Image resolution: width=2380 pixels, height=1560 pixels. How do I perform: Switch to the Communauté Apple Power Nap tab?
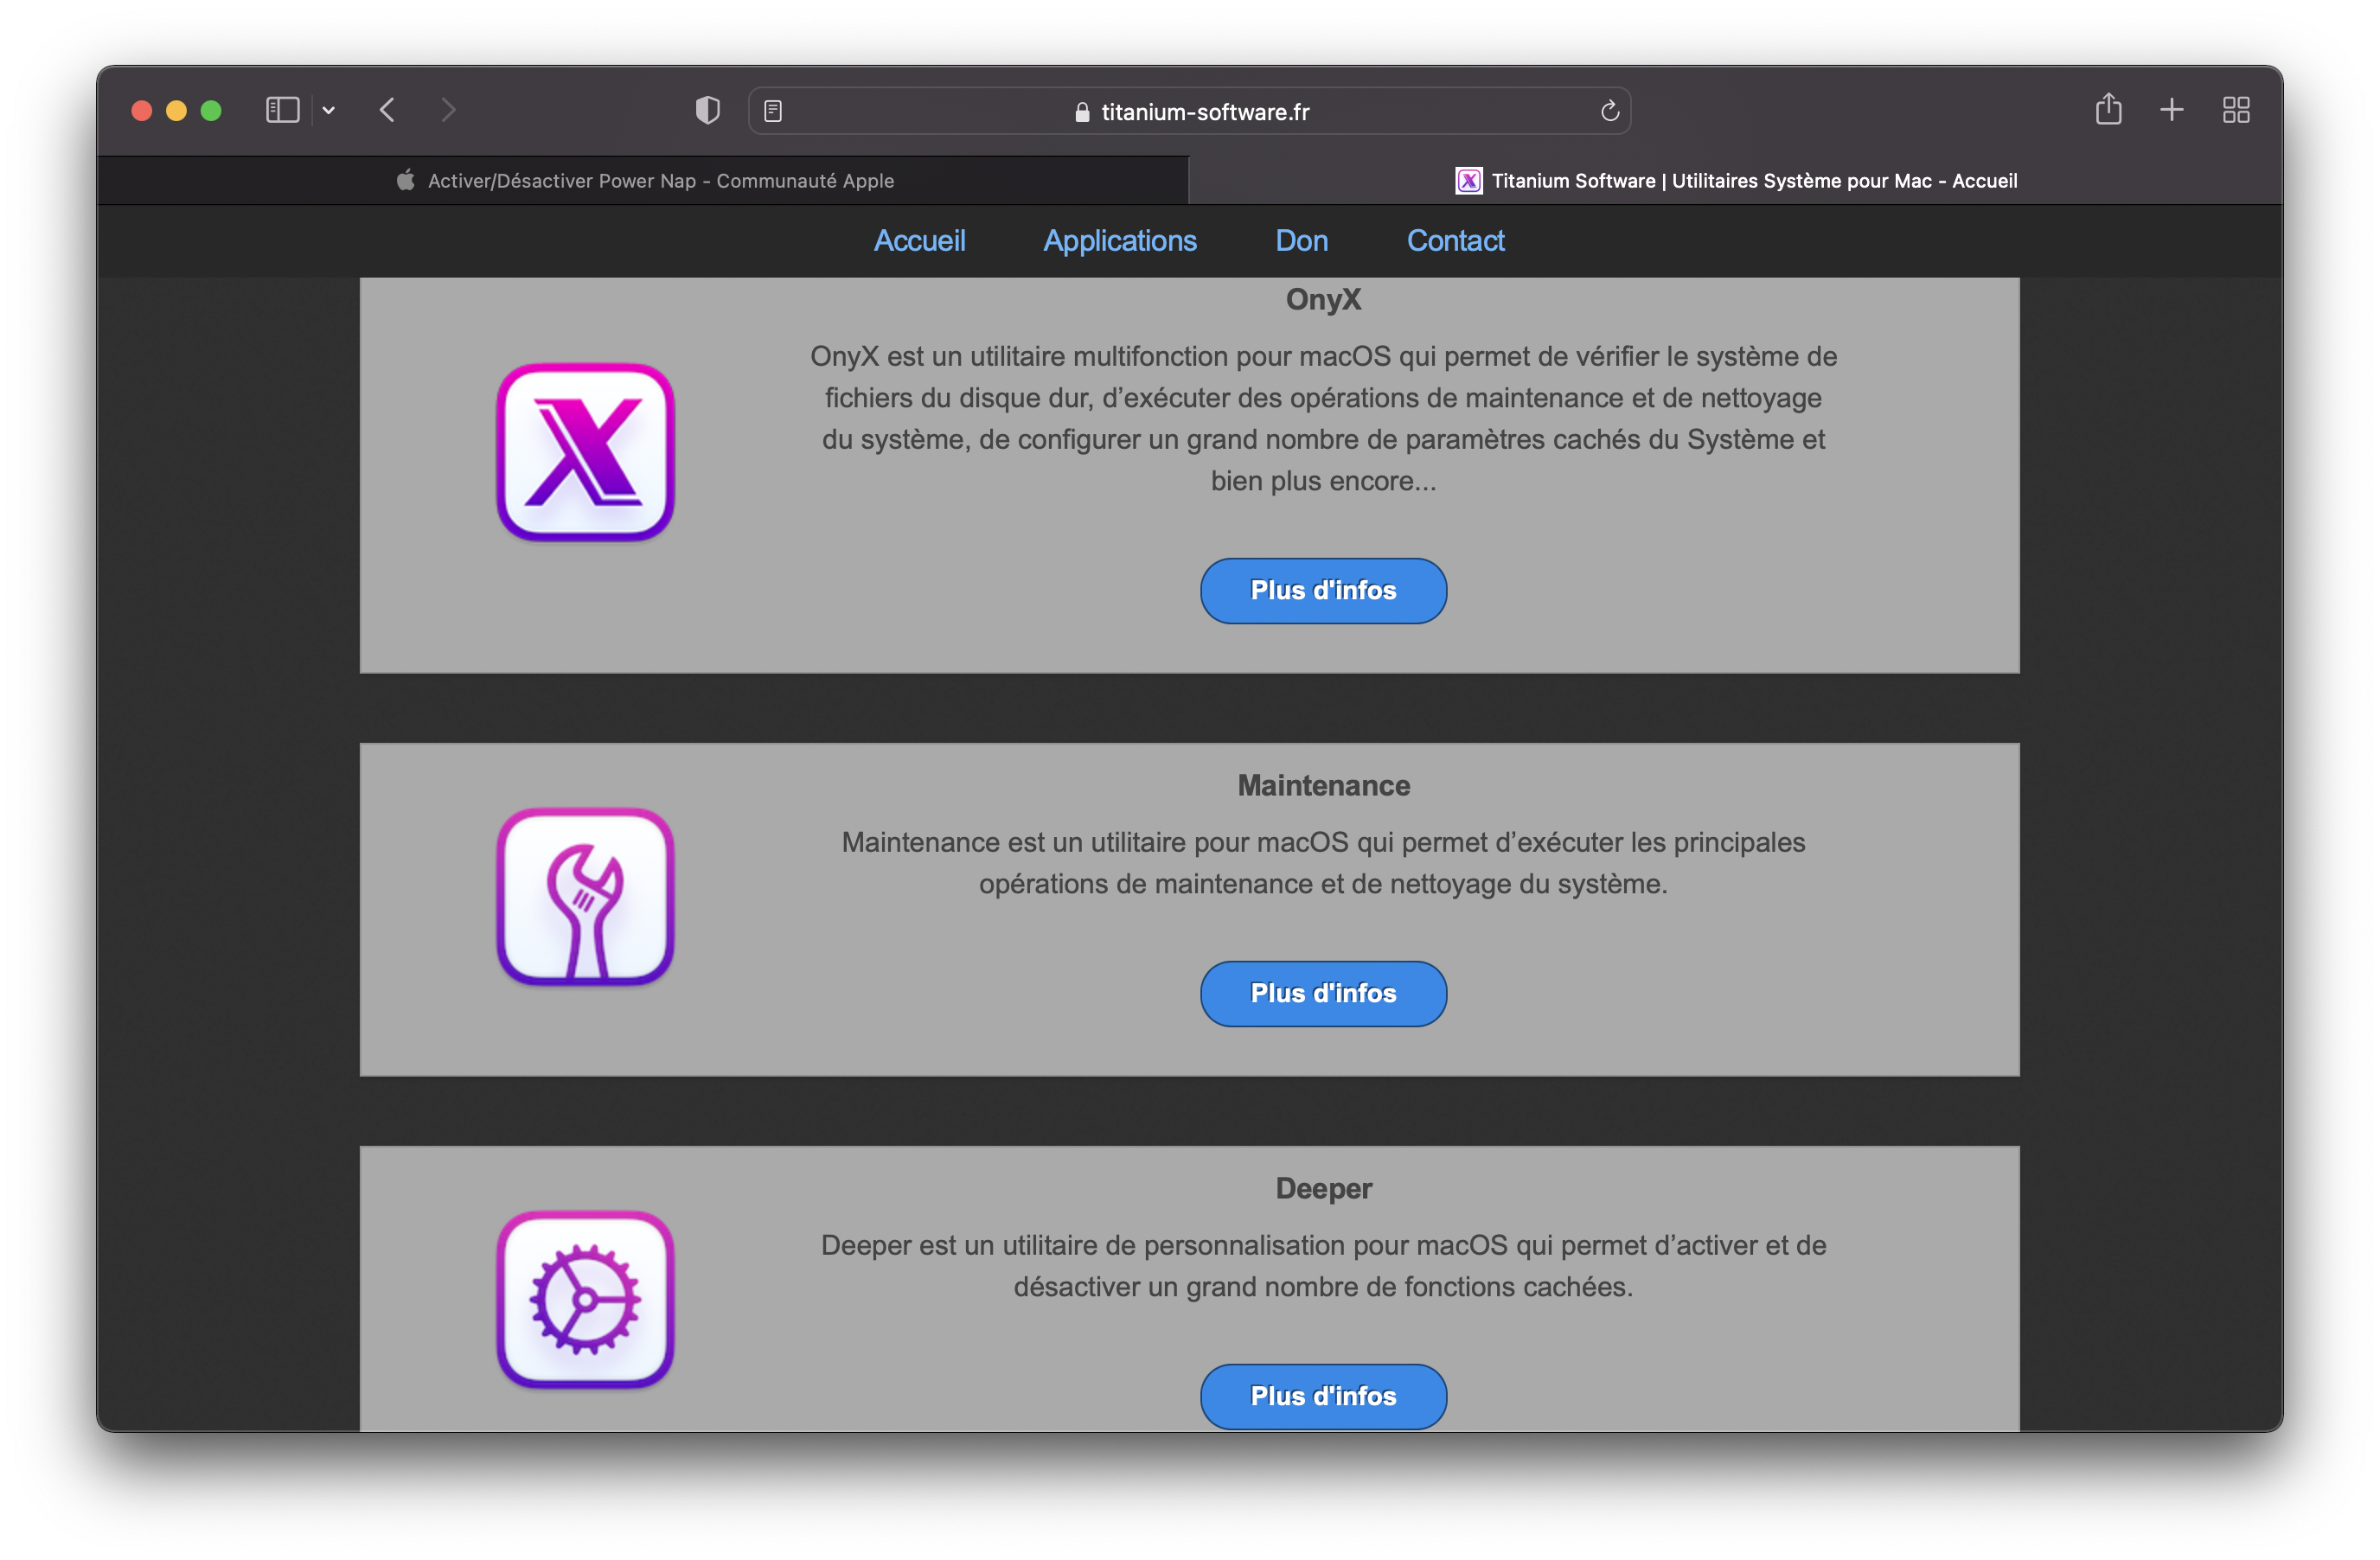point(644,181)
